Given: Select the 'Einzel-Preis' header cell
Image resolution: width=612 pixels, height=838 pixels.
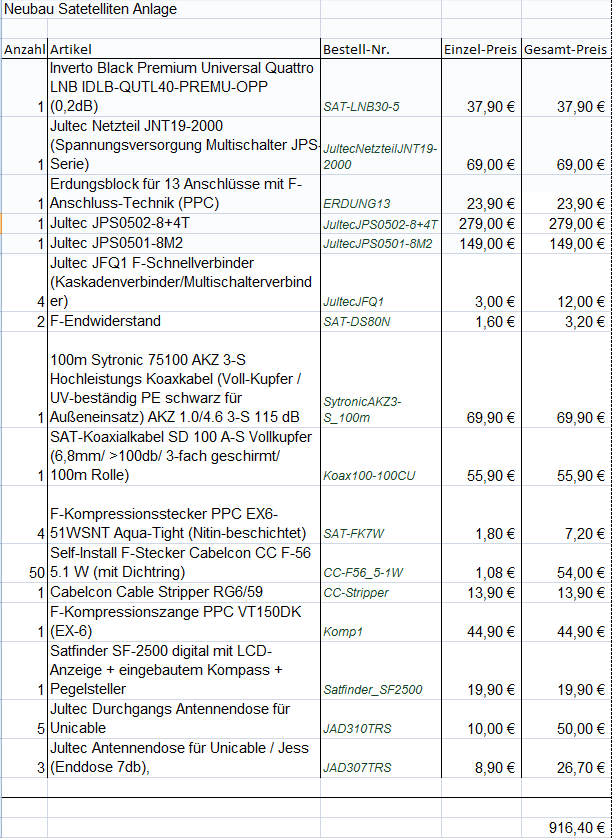Looking at the screenshot, I should [x=480, y=49].
